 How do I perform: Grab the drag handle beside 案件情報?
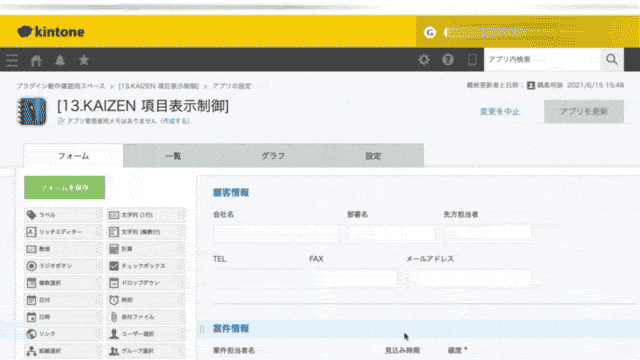click(202, 329)
